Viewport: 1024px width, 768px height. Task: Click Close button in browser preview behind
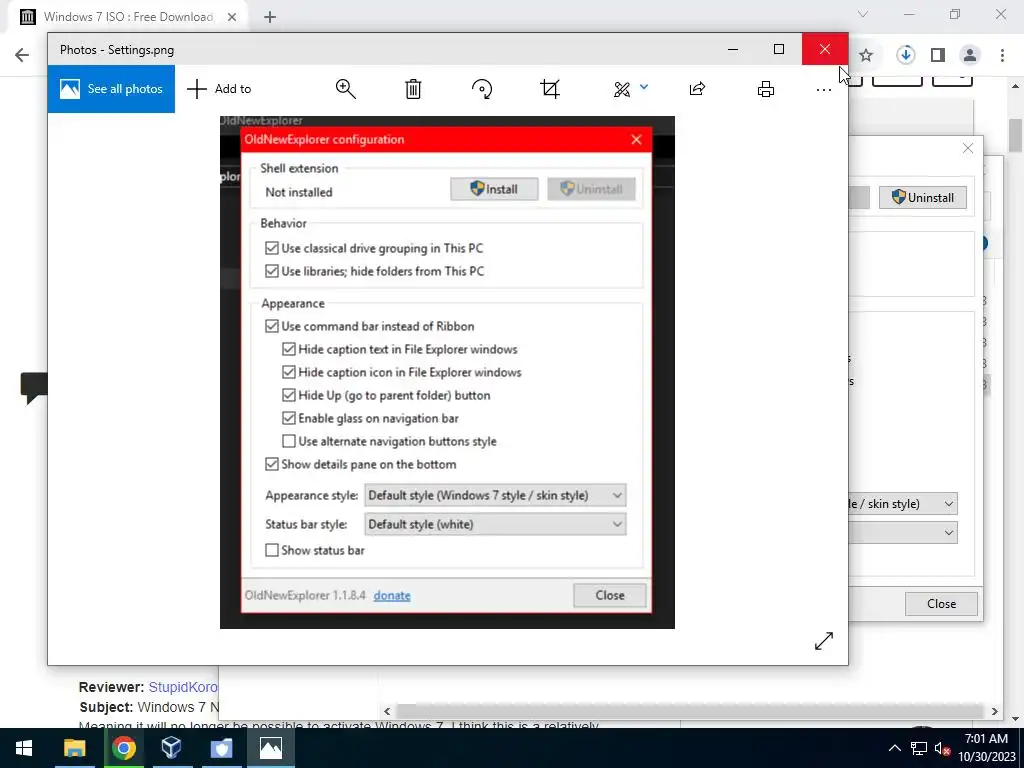[941, 604]
